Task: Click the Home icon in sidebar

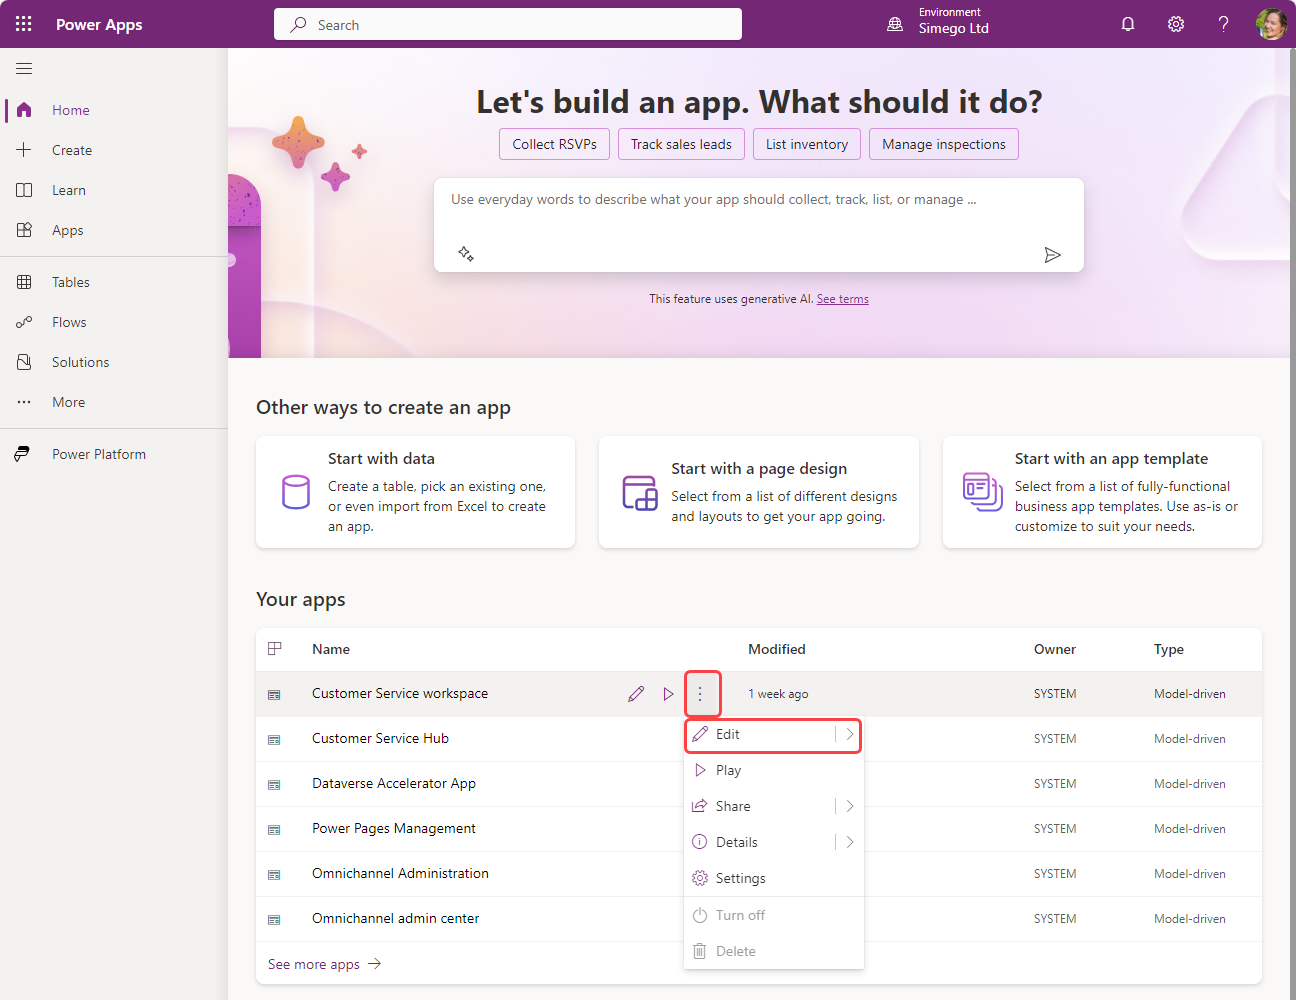Action: click(24, 110)
